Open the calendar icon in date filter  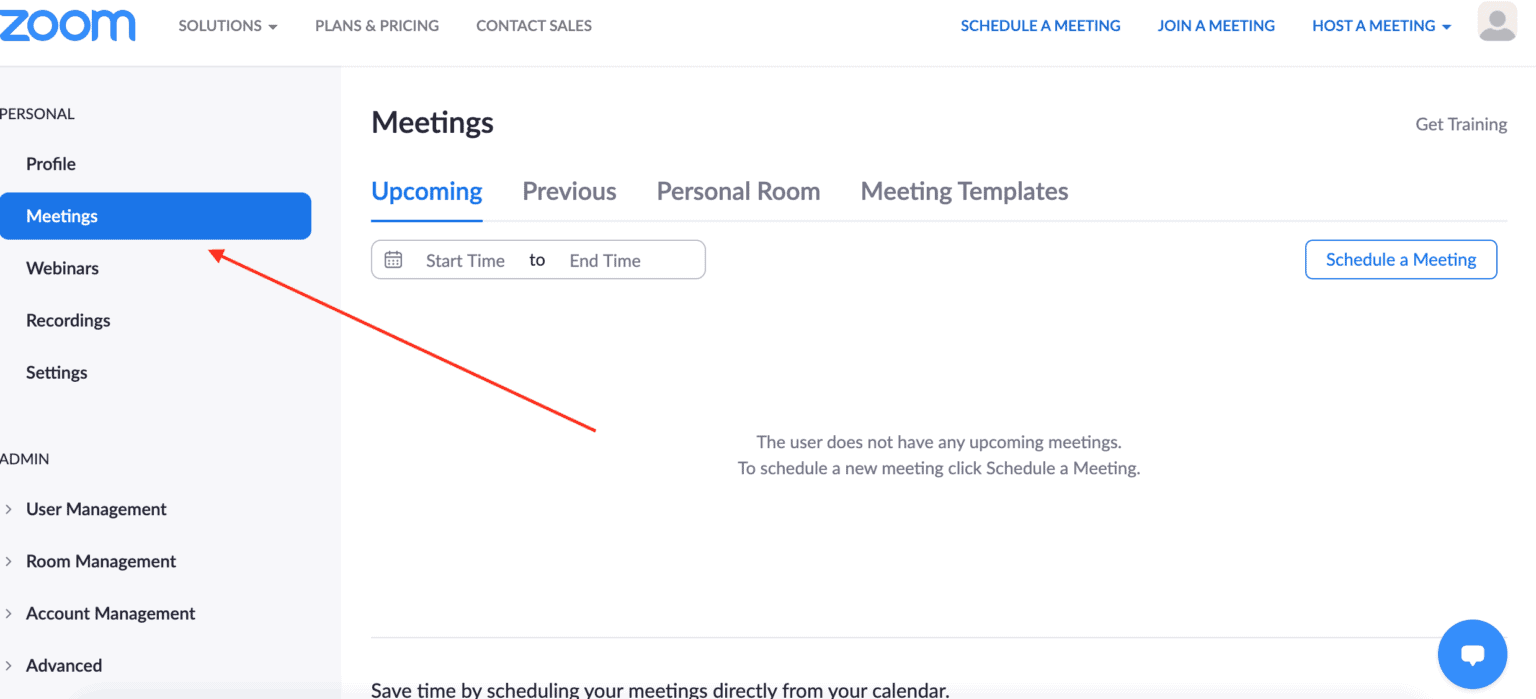click(x=393, y=259)
